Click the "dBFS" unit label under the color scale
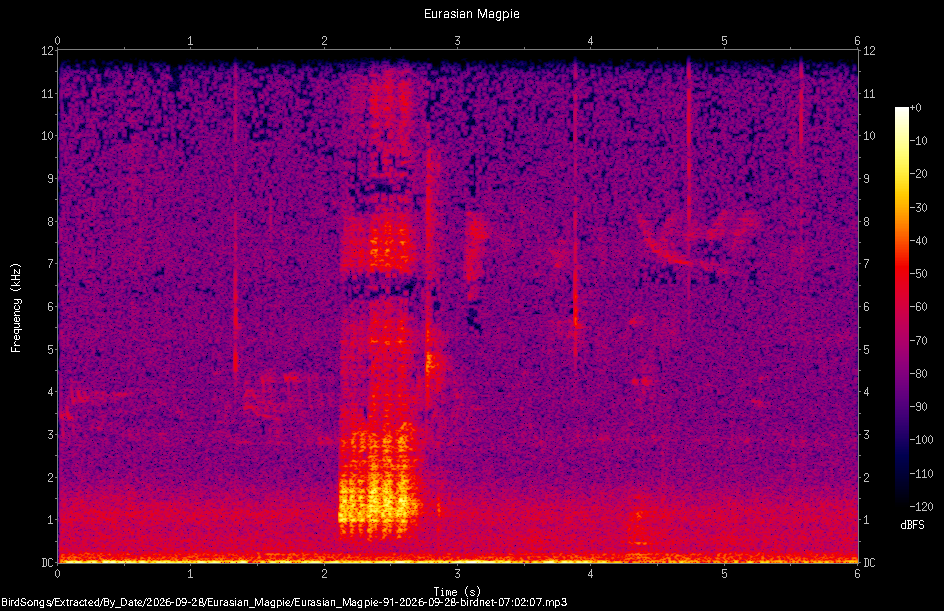 click(912, 525)
